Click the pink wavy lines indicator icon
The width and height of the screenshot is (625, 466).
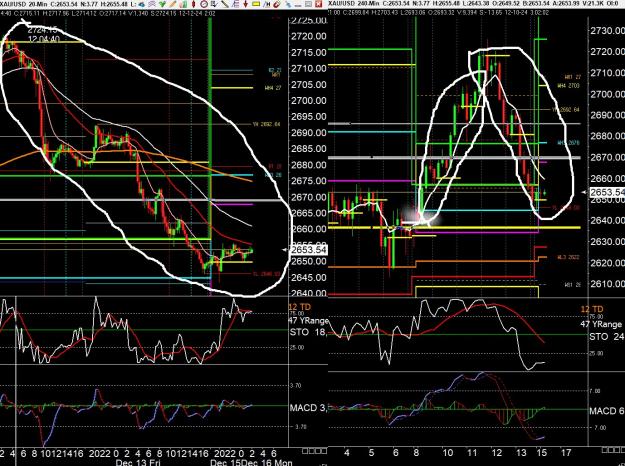pyautogui.click(x=152, y=4)
